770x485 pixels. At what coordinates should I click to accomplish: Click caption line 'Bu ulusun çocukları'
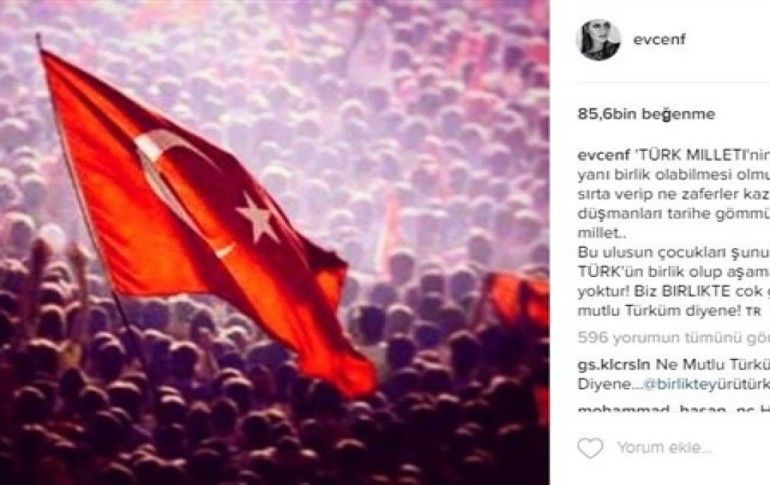click(674, 253)
